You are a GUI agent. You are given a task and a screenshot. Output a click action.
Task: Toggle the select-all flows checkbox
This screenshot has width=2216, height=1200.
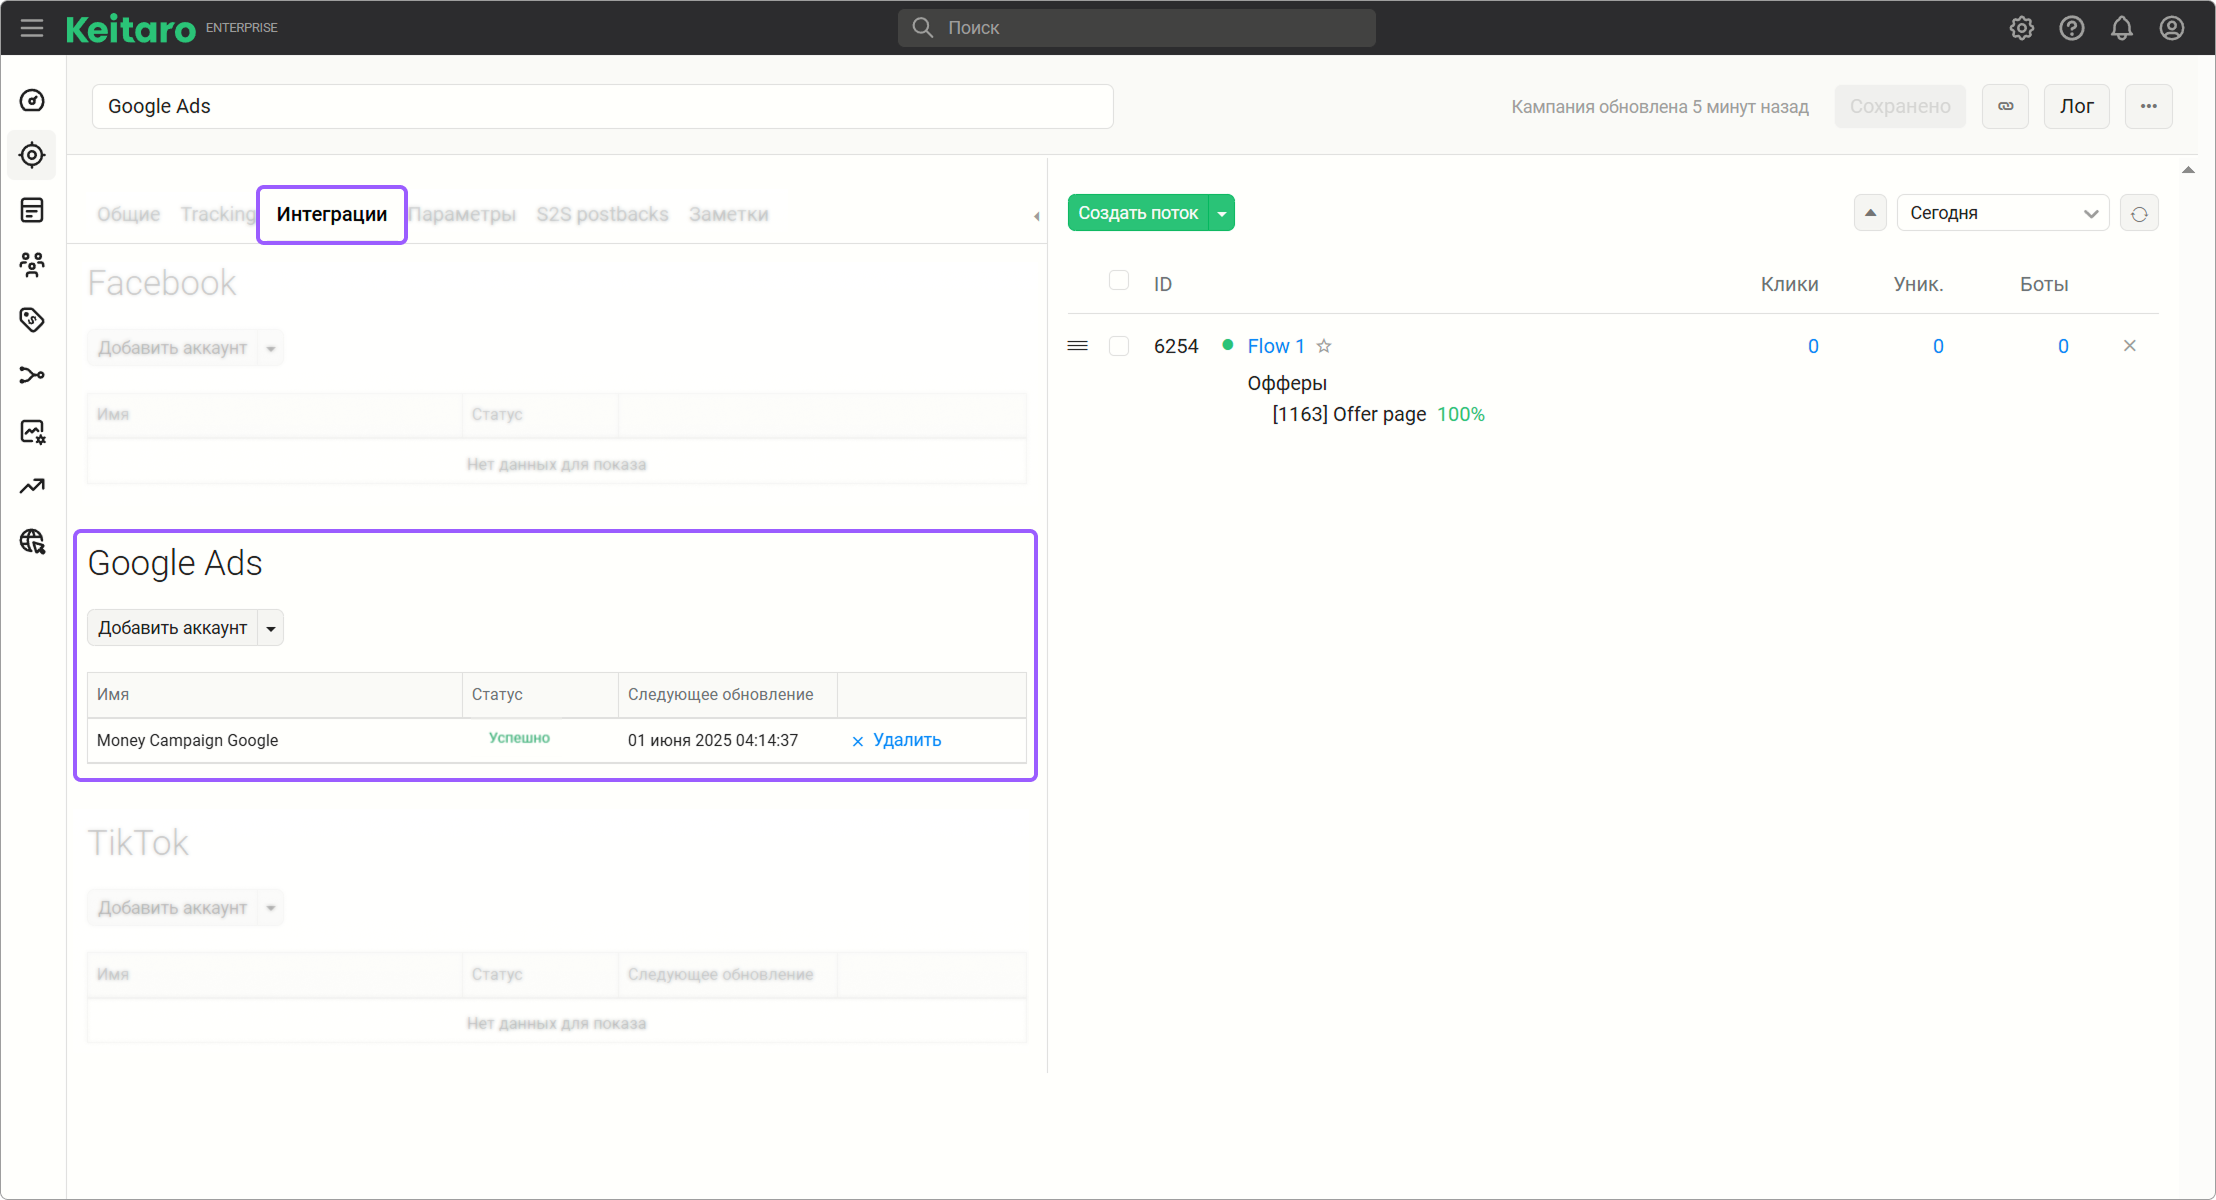1119,281
